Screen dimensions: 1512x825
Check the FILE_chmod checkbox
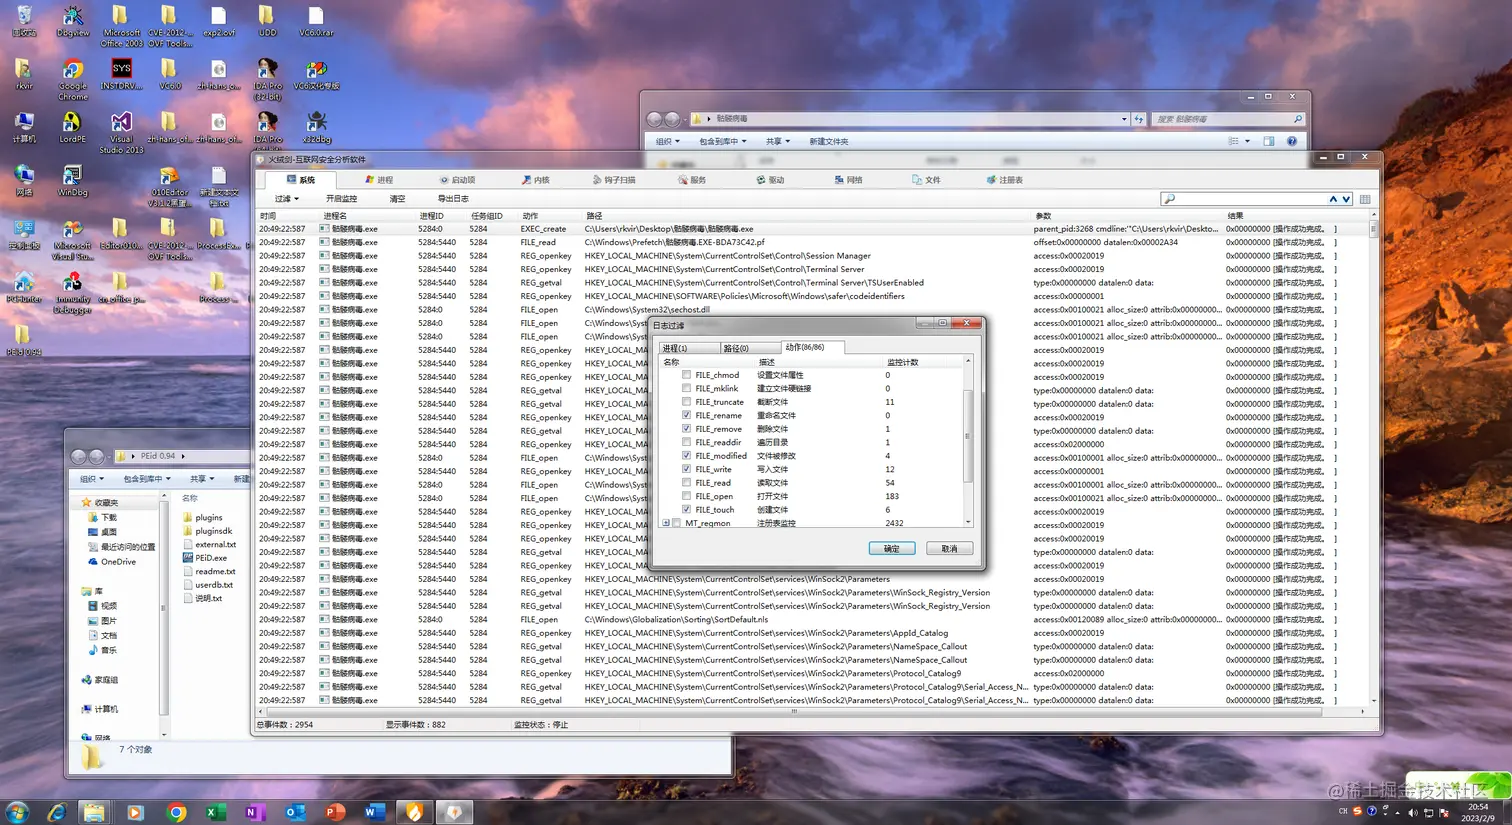[x=686, y=375]
